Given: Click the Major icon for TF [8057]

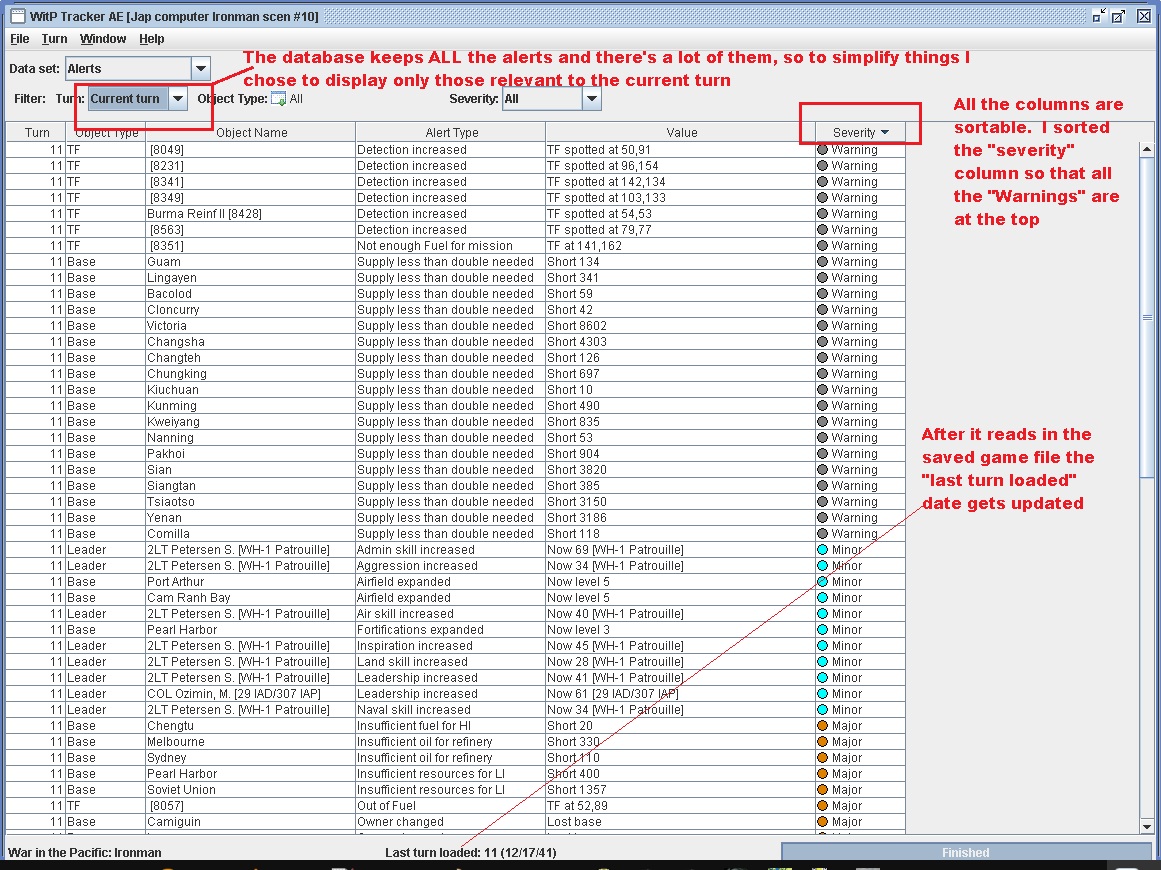Looking at the screenshot, I should [x=822, y=806].
